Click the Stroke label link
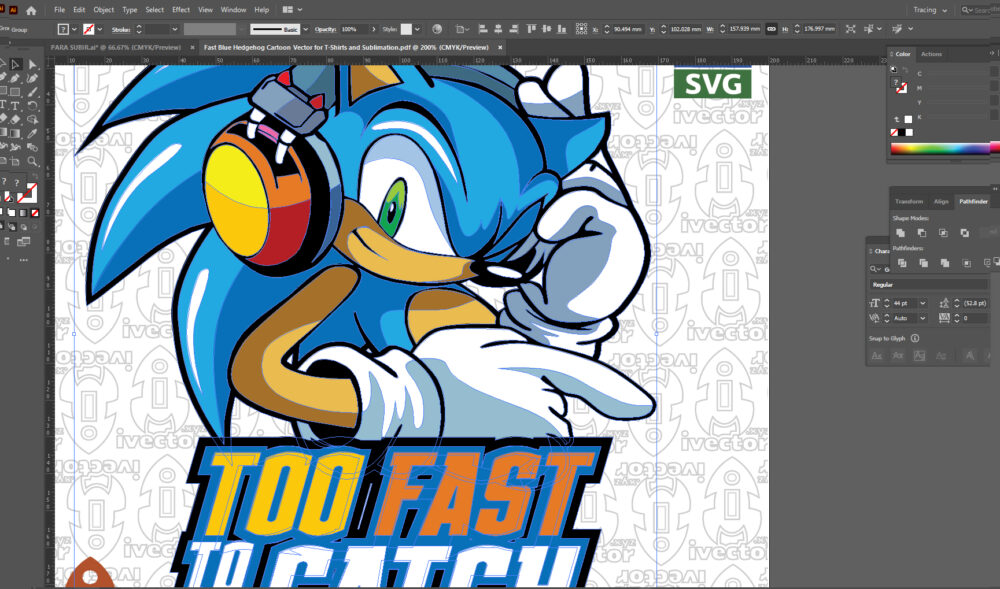The image size is (1000, 589). tap(121, 29)
